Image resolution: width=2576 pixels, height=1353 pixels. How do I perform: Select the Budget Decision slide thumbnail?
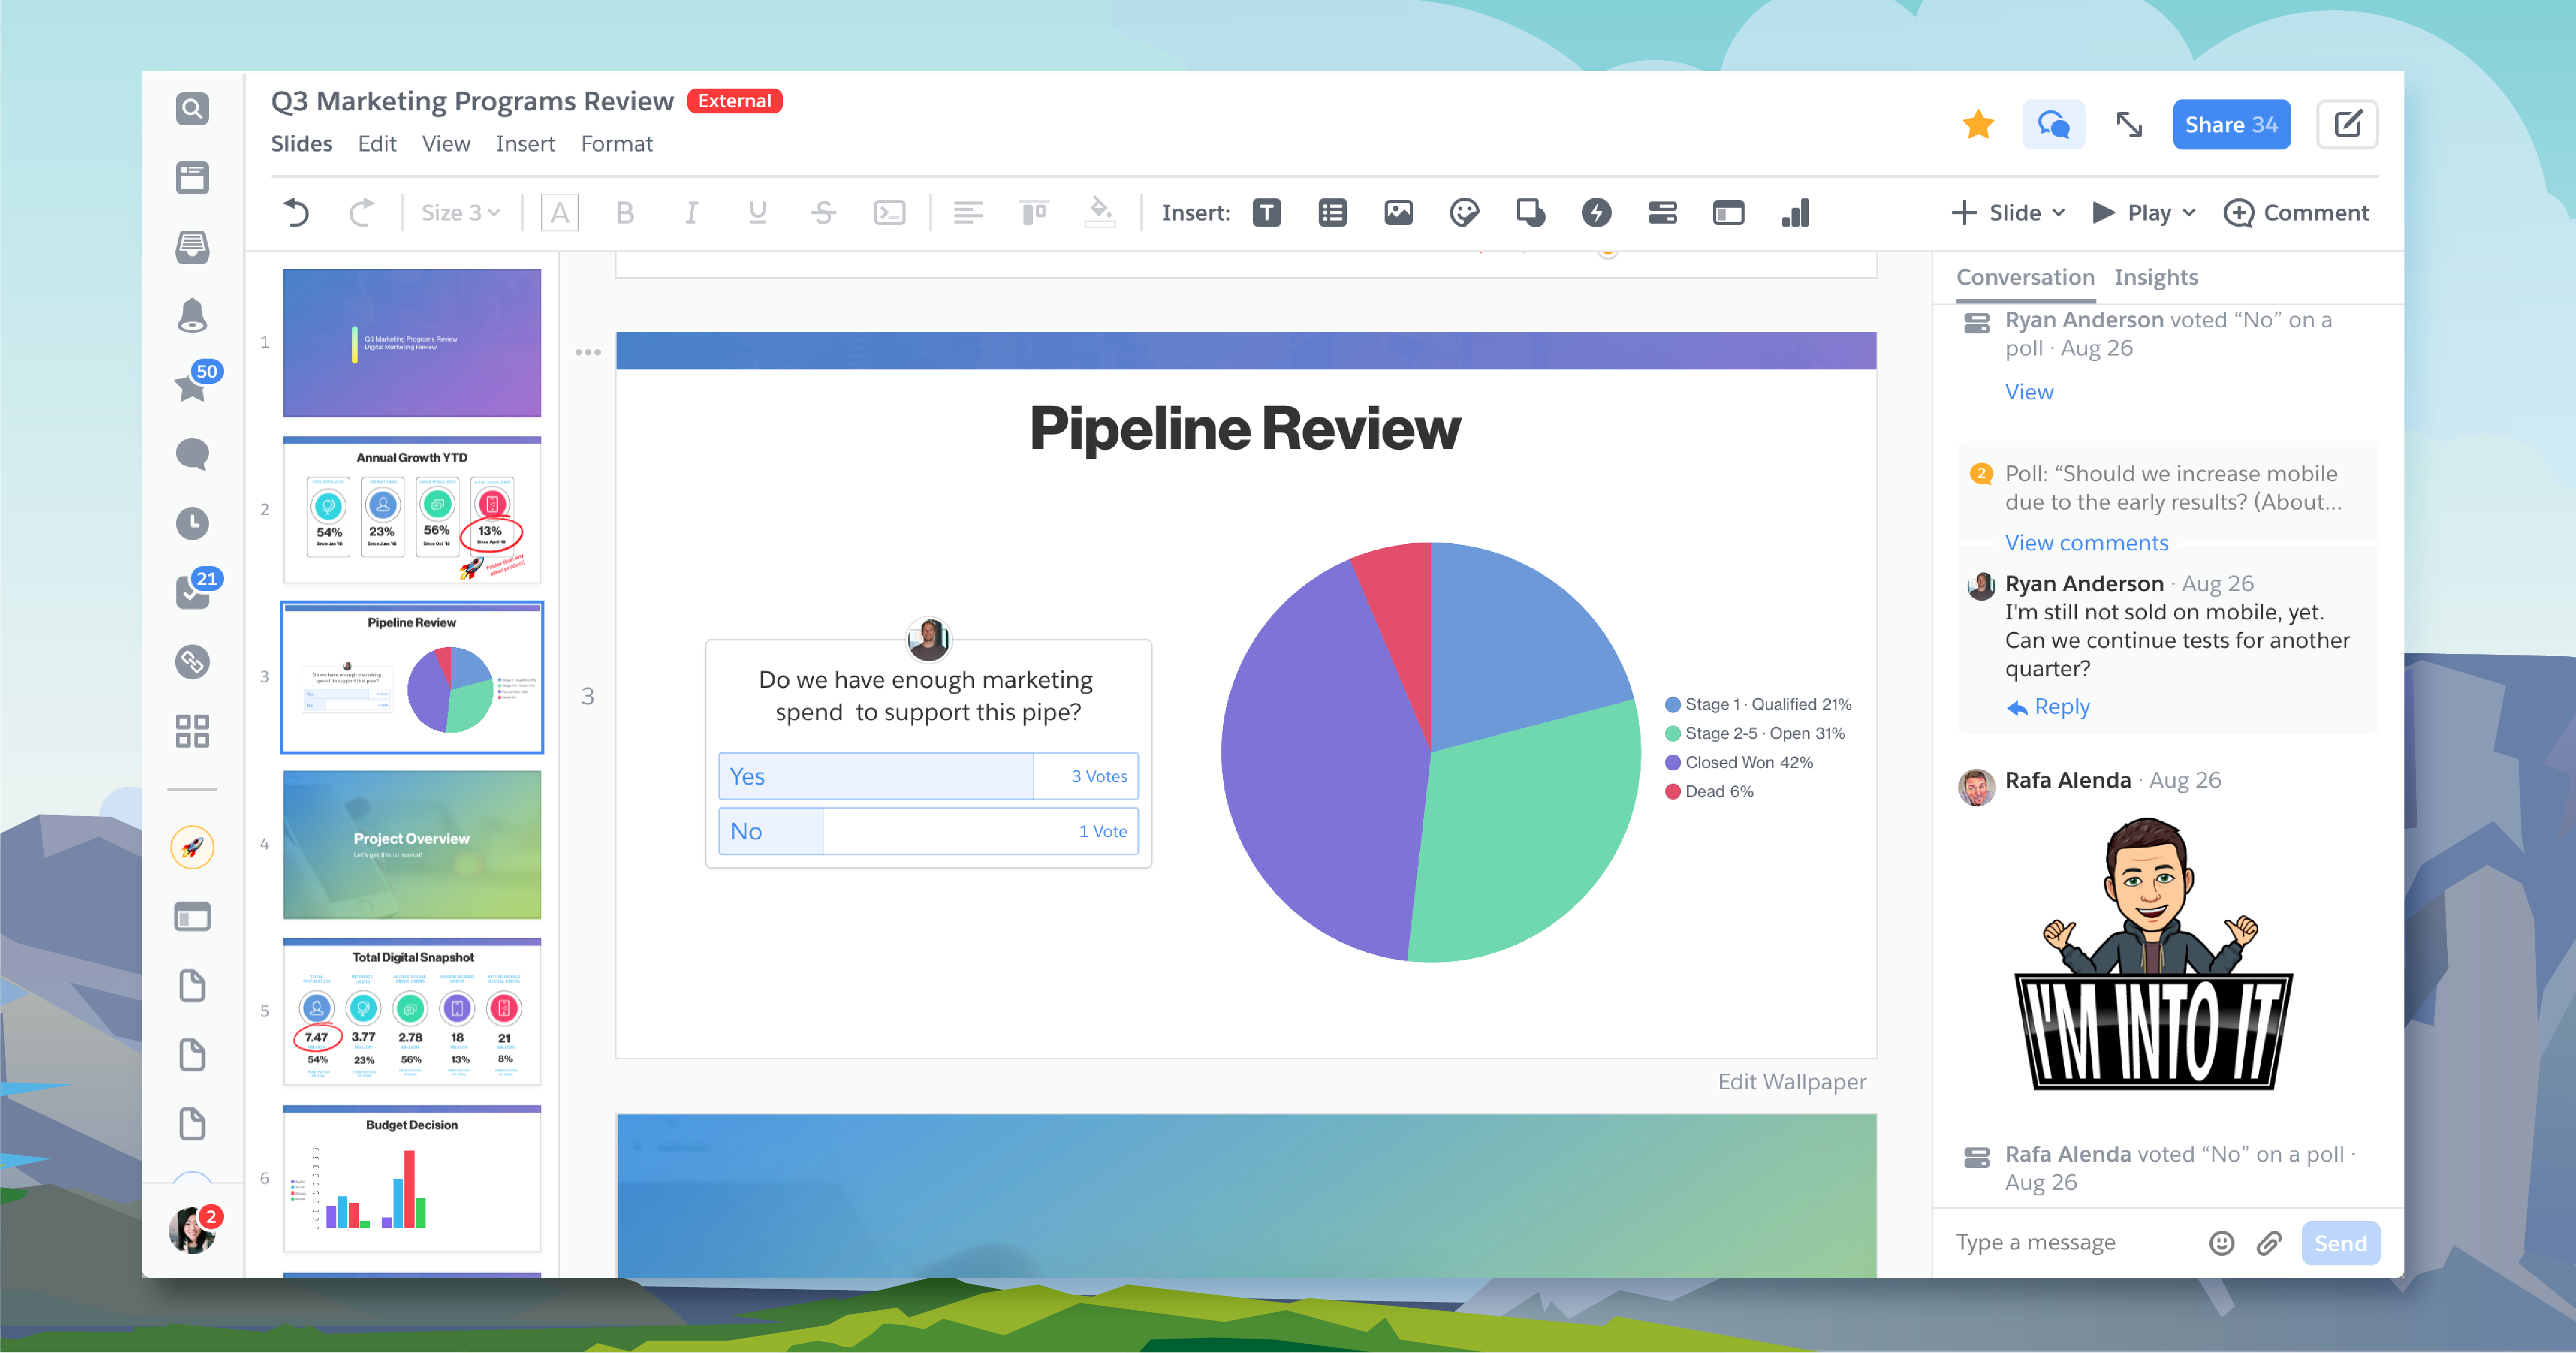coord(412,1179)
